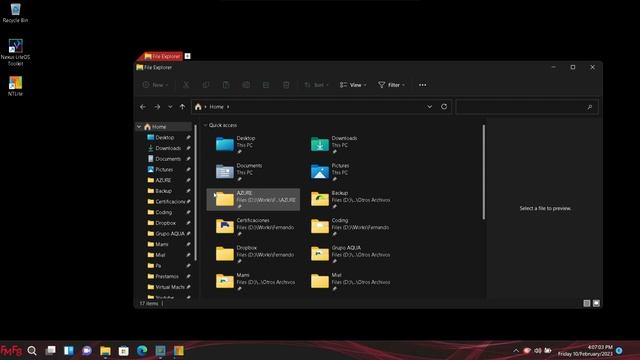Open the Downloads folder tile
The height and width of the screenshot is (360, 640).
point(348,145)
